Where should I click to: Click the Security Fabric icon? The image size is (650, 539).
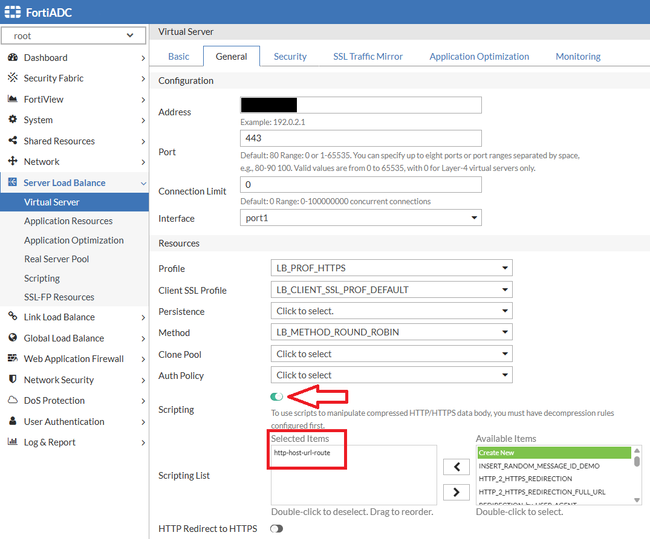click(13, 78)
